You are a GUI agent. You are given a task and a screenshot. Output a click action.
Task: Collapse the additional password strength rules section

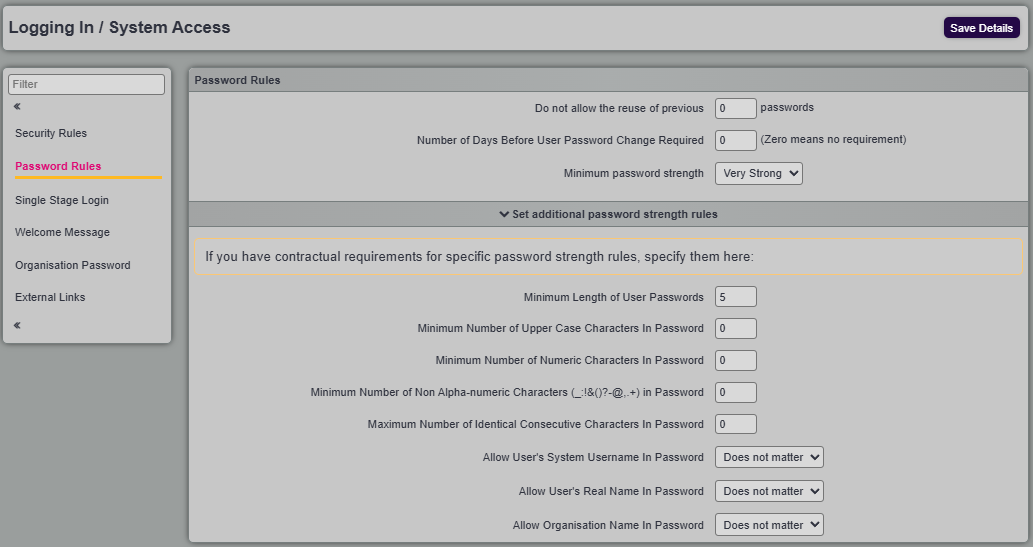tap(608, 214)
